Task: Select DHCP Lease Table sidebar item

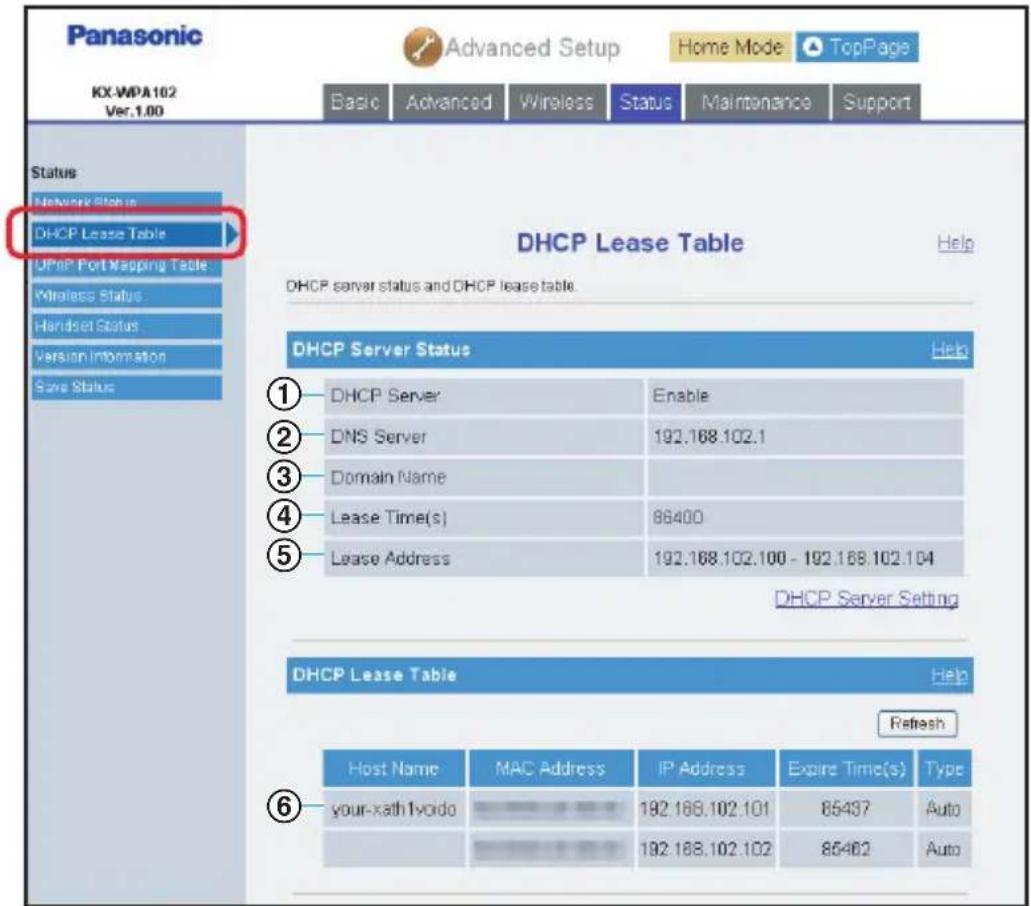Action: click(x=126, y=234)
